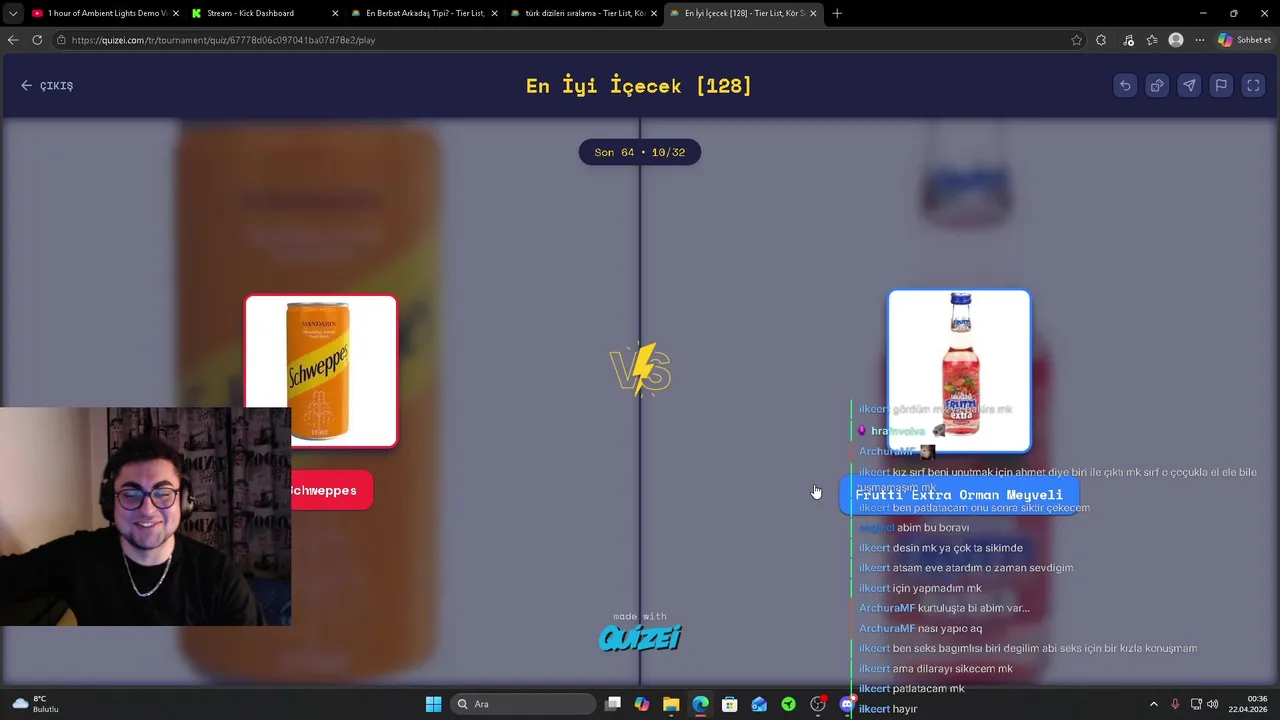Expand the tab search dropdown arrow

tap(13, 13)
